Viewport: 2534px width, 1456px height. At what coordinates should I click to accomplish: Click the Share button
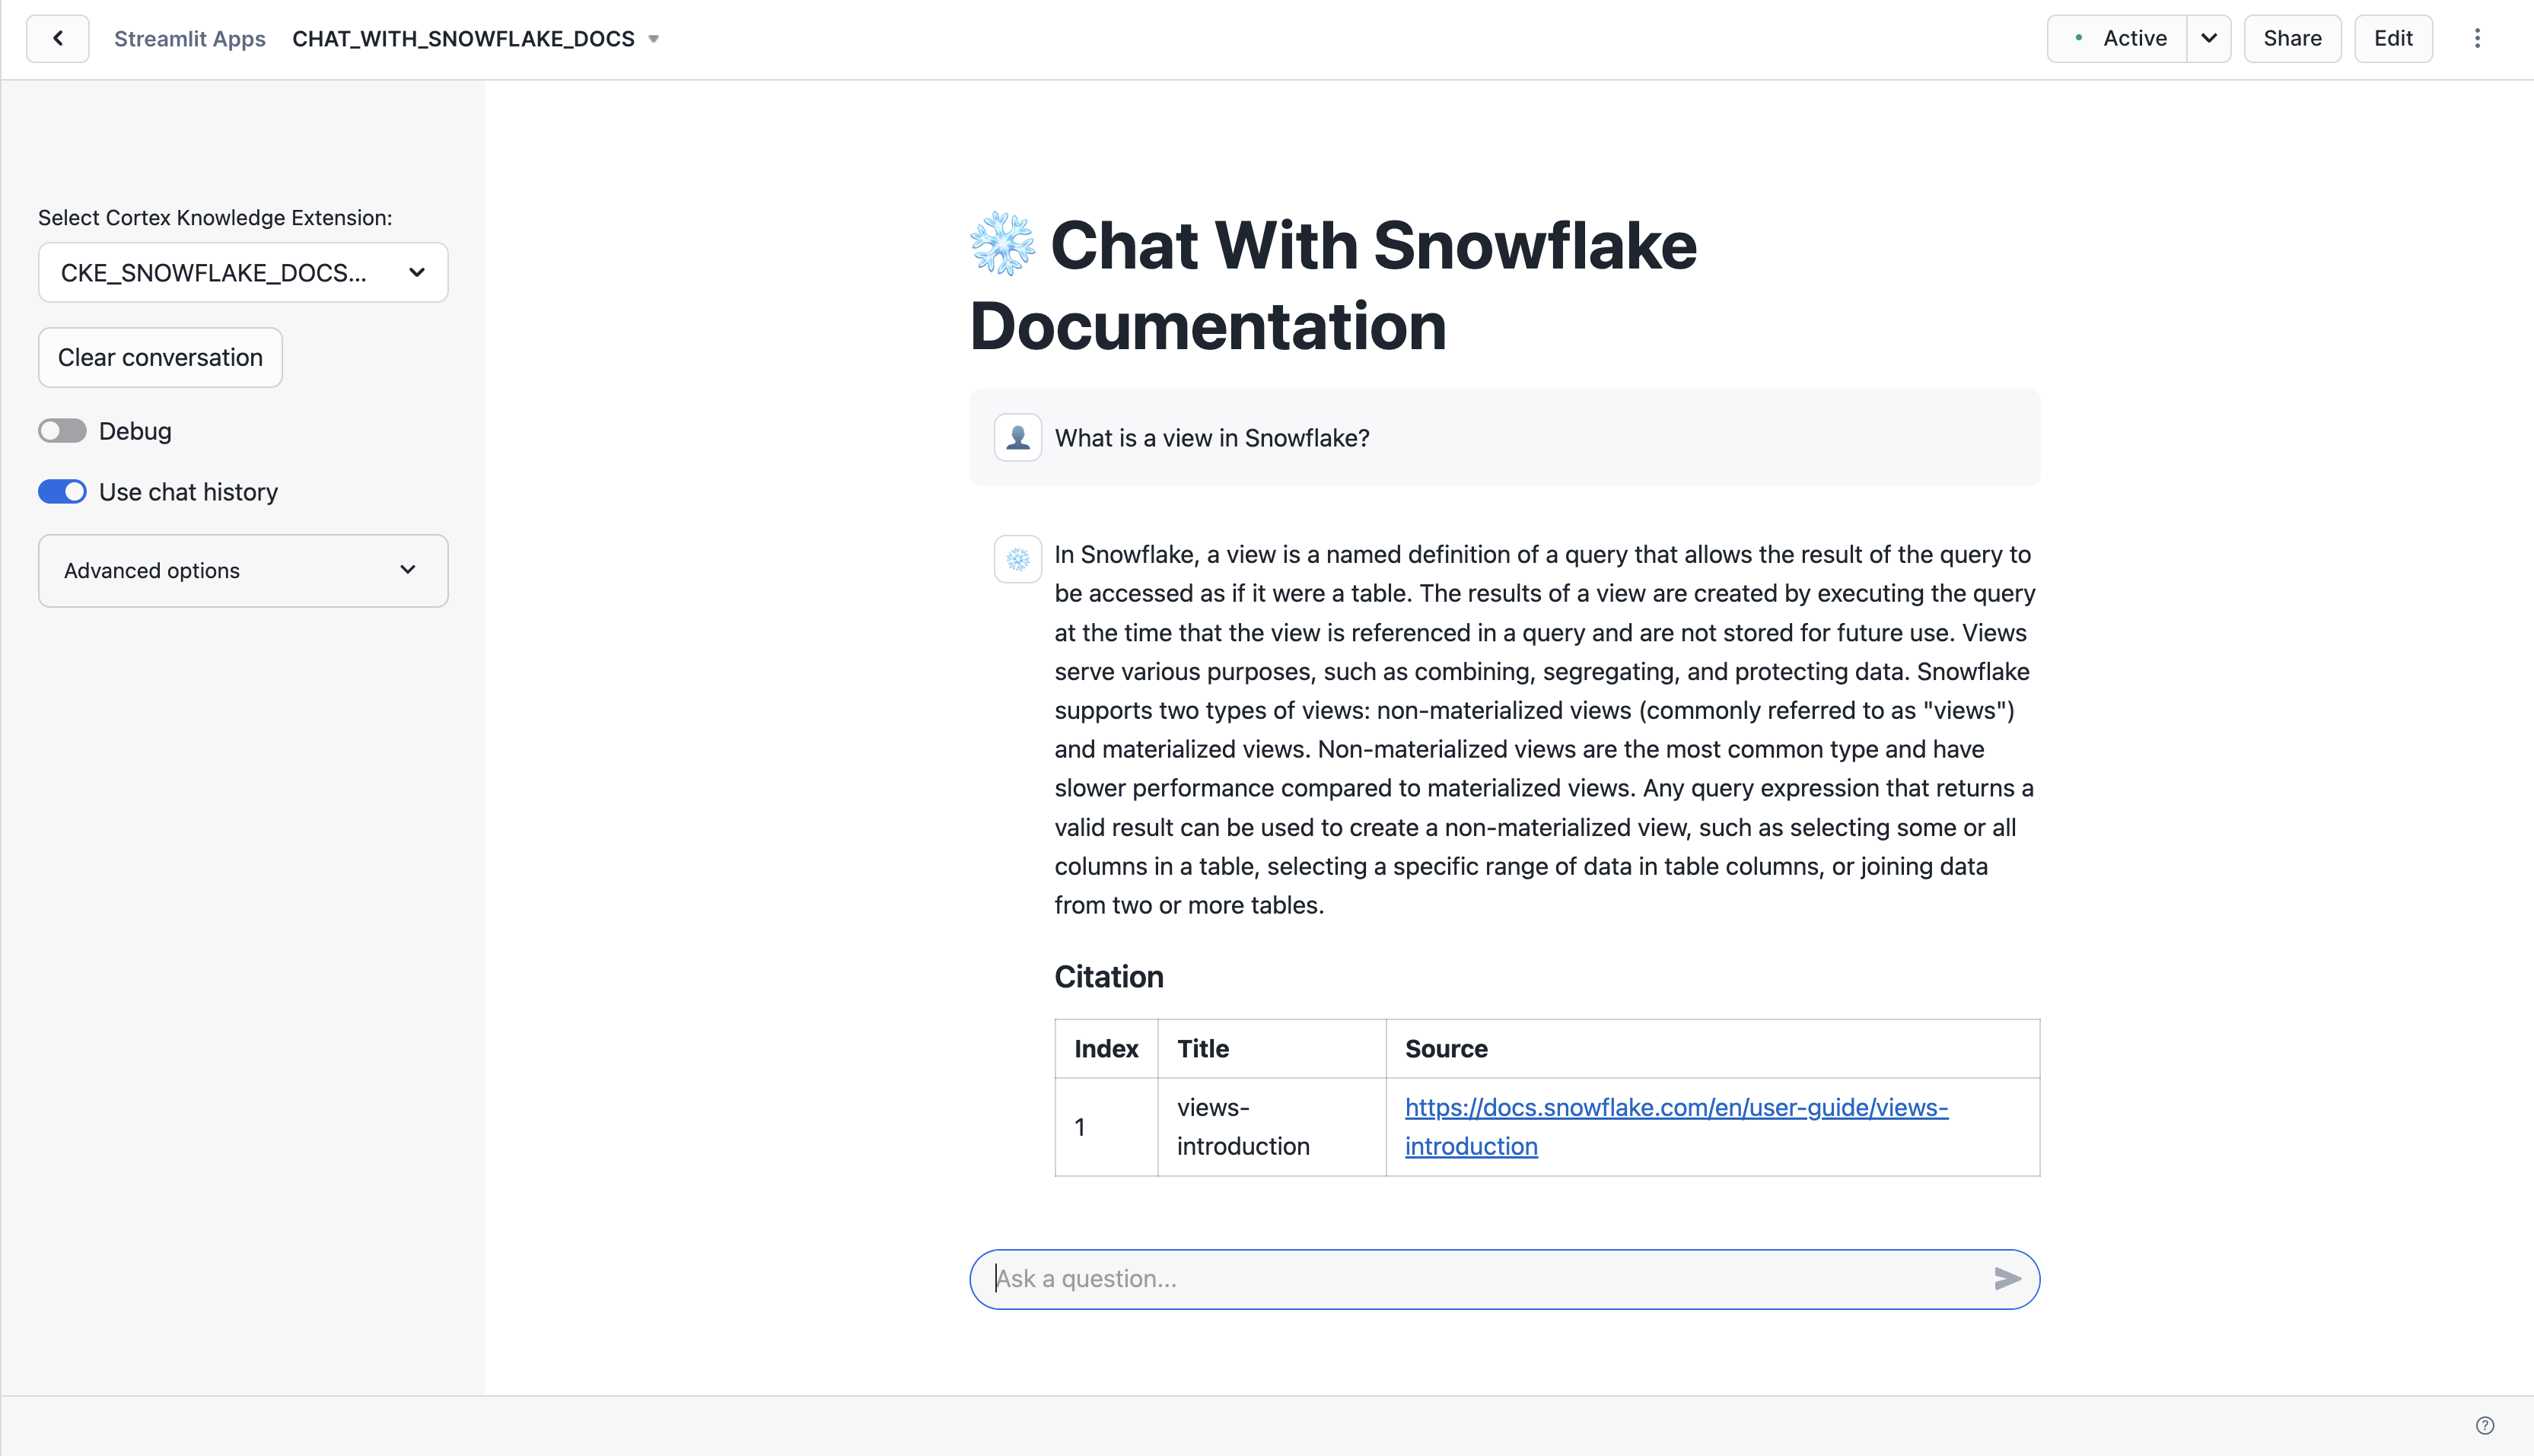pos(2292,39)
